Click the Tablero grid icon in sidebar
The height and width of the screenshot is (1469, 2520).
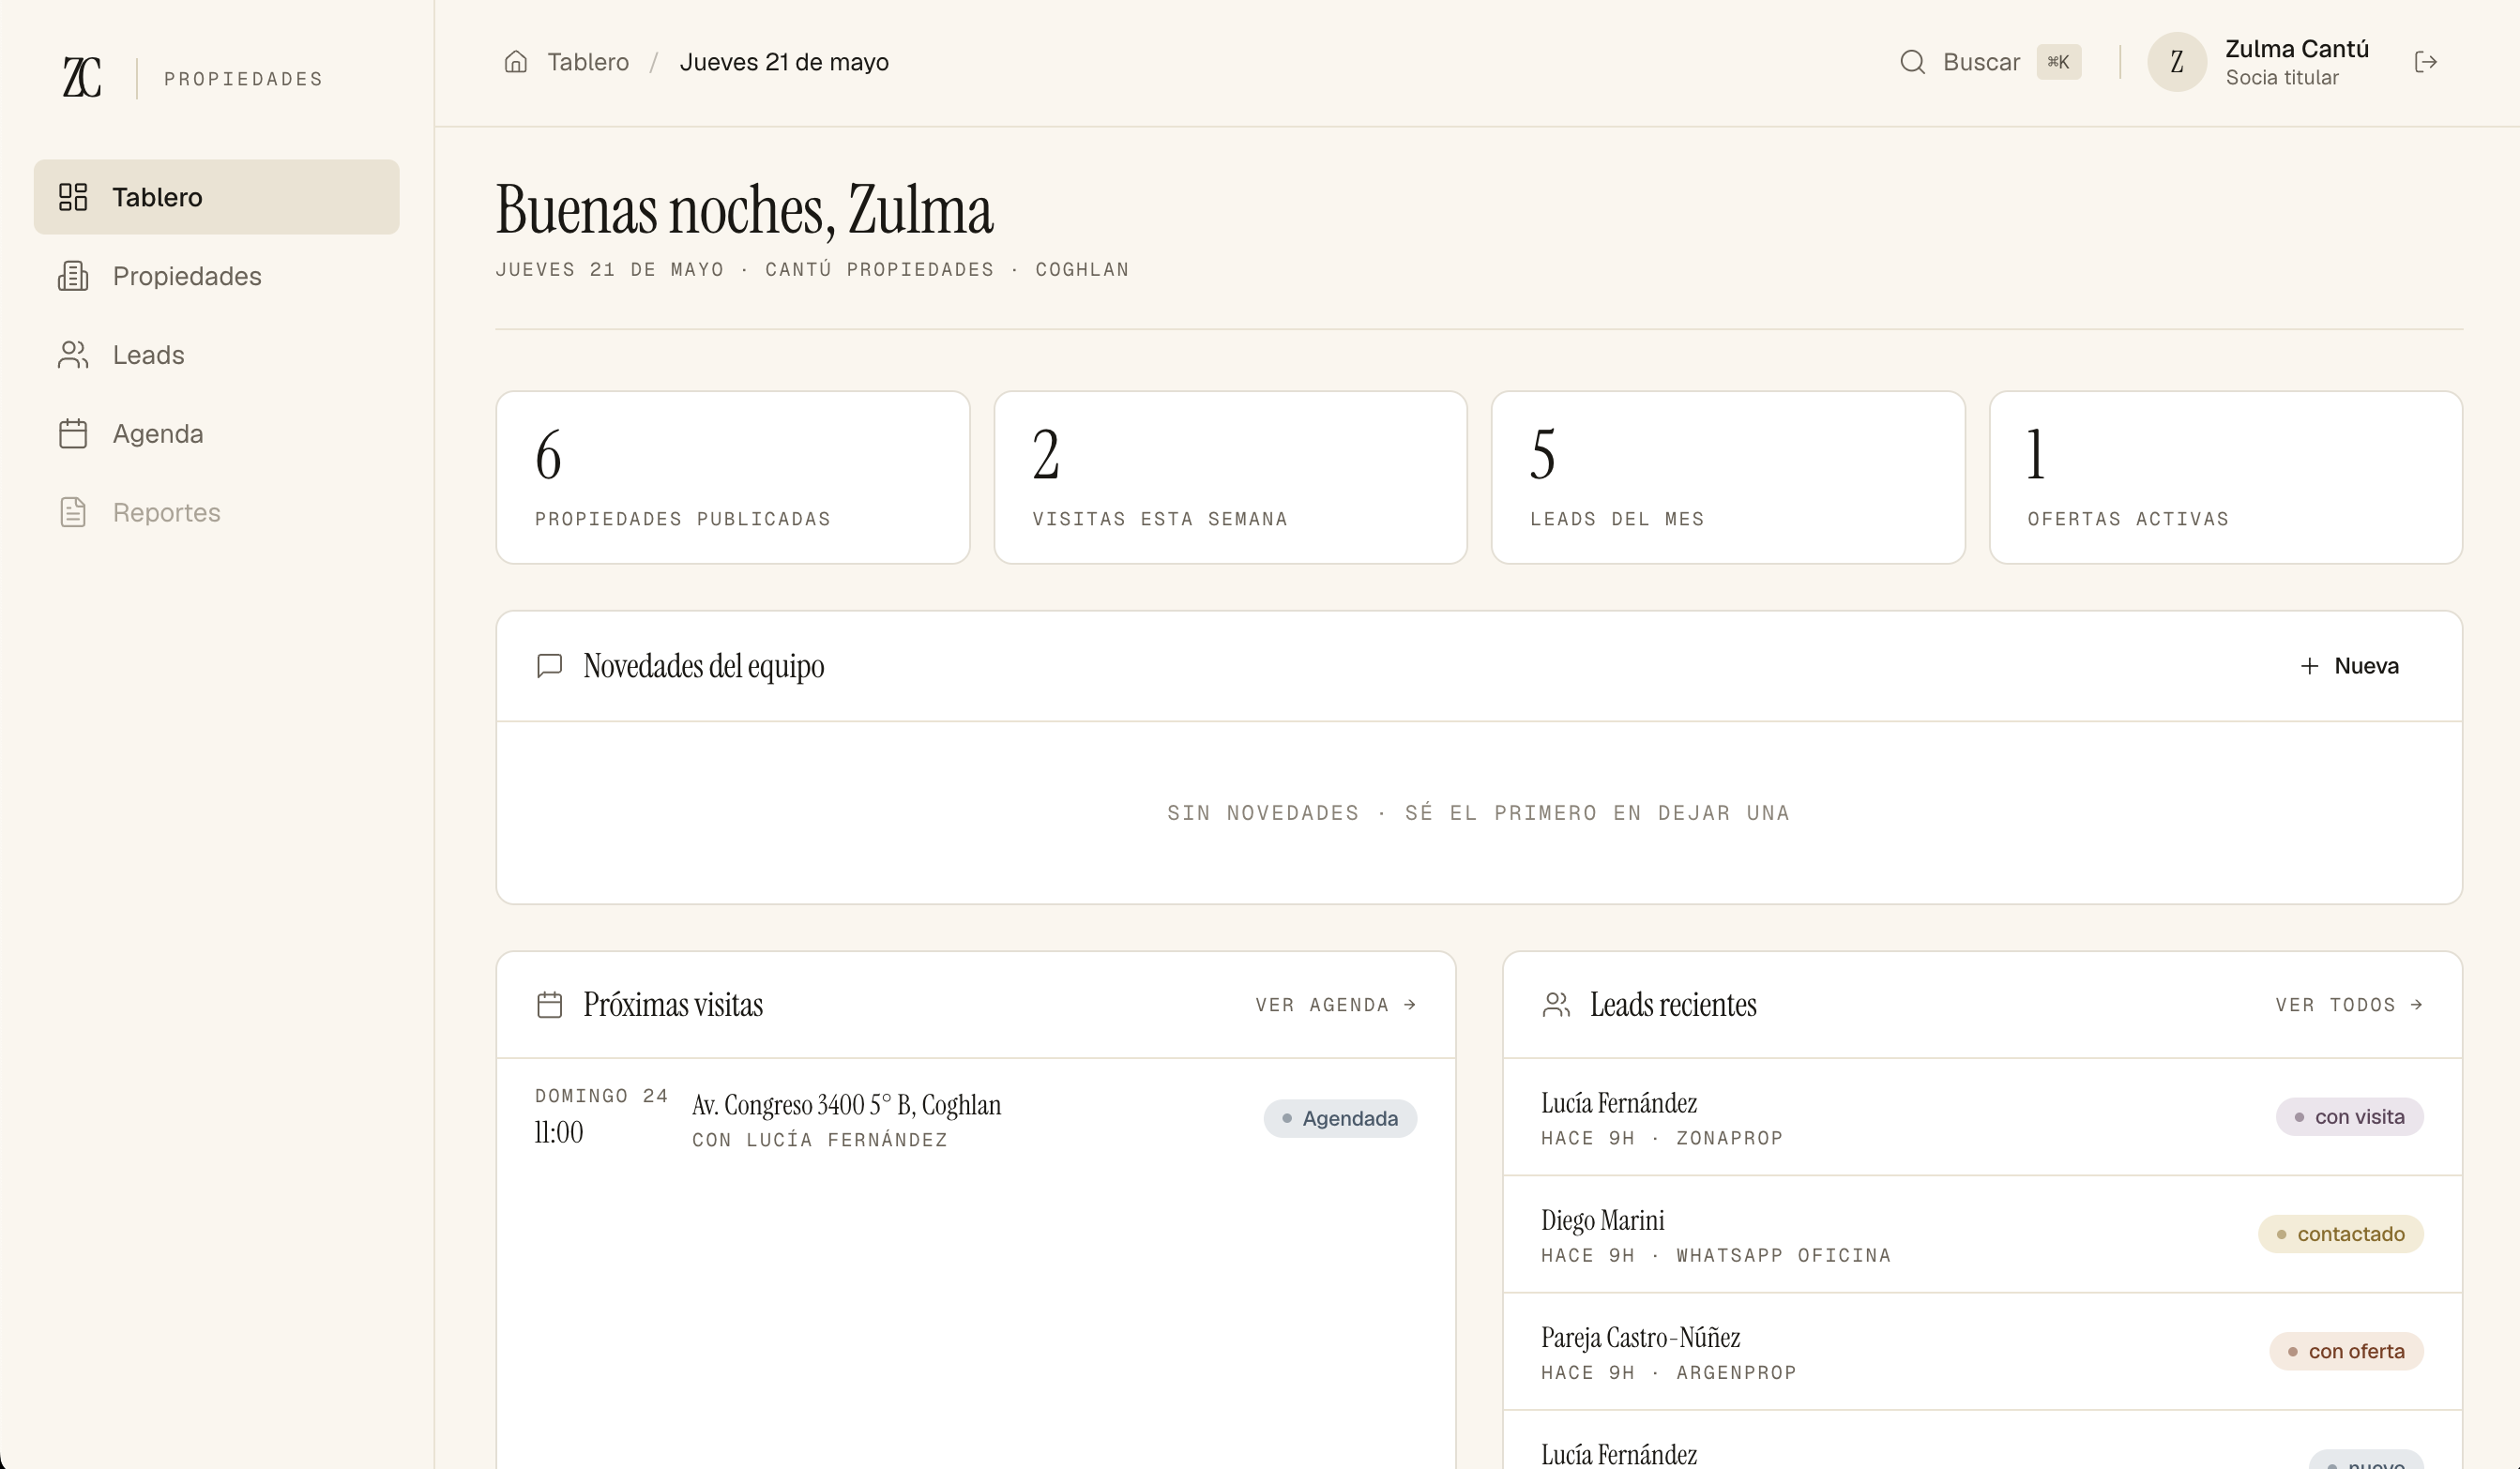point(73,197)
